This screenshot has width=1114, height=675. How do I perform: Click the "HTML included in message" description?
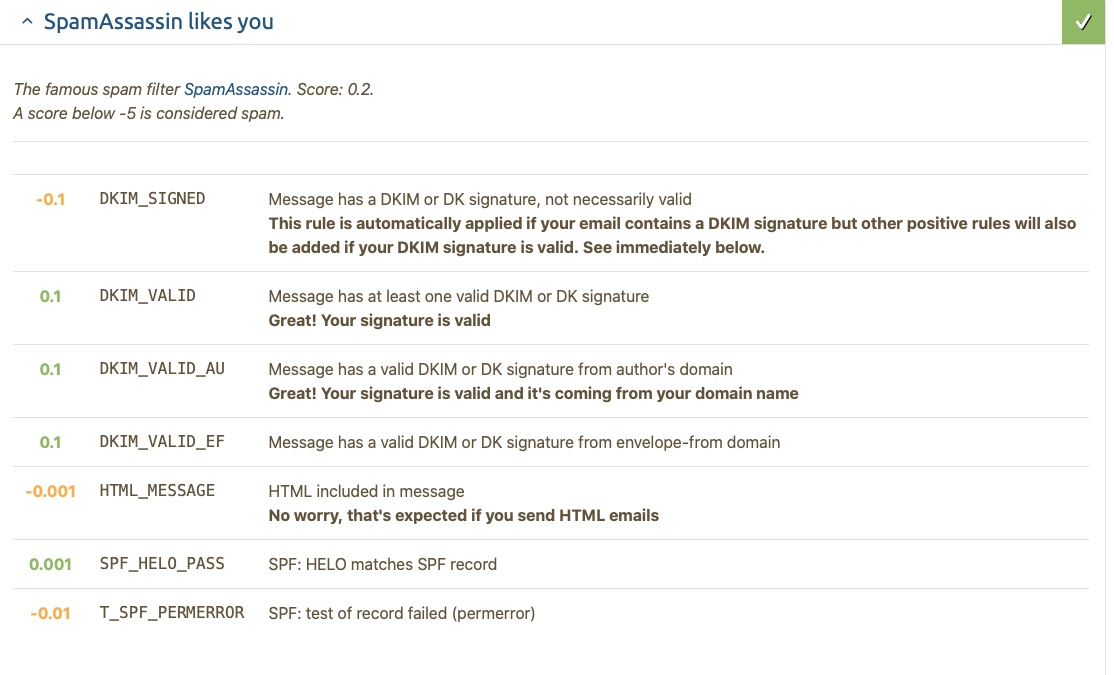366,491
